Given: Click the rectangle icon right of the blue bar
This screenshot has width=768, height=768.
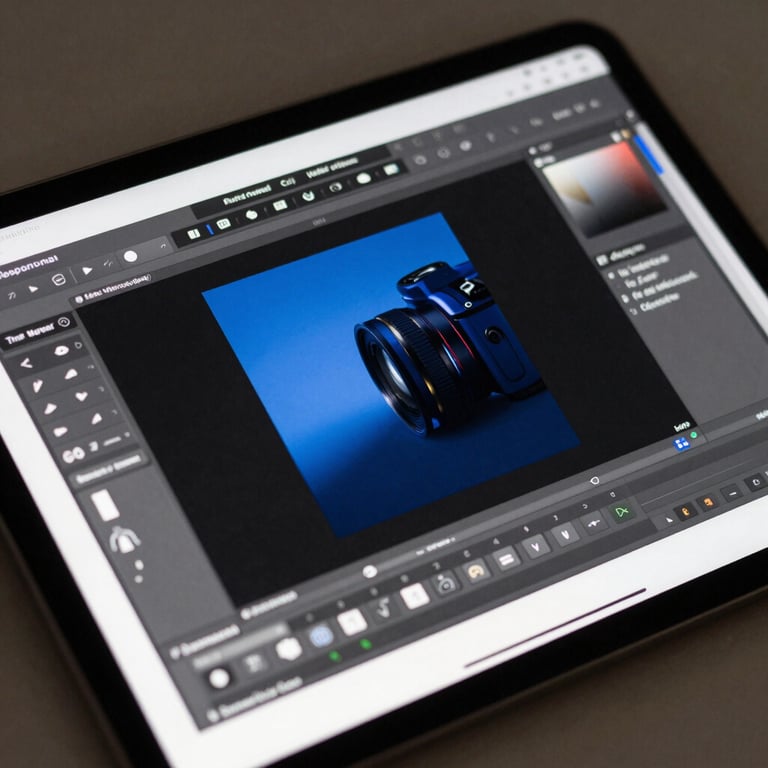Looking at the screenshot, I should click(x=223, y=224).
